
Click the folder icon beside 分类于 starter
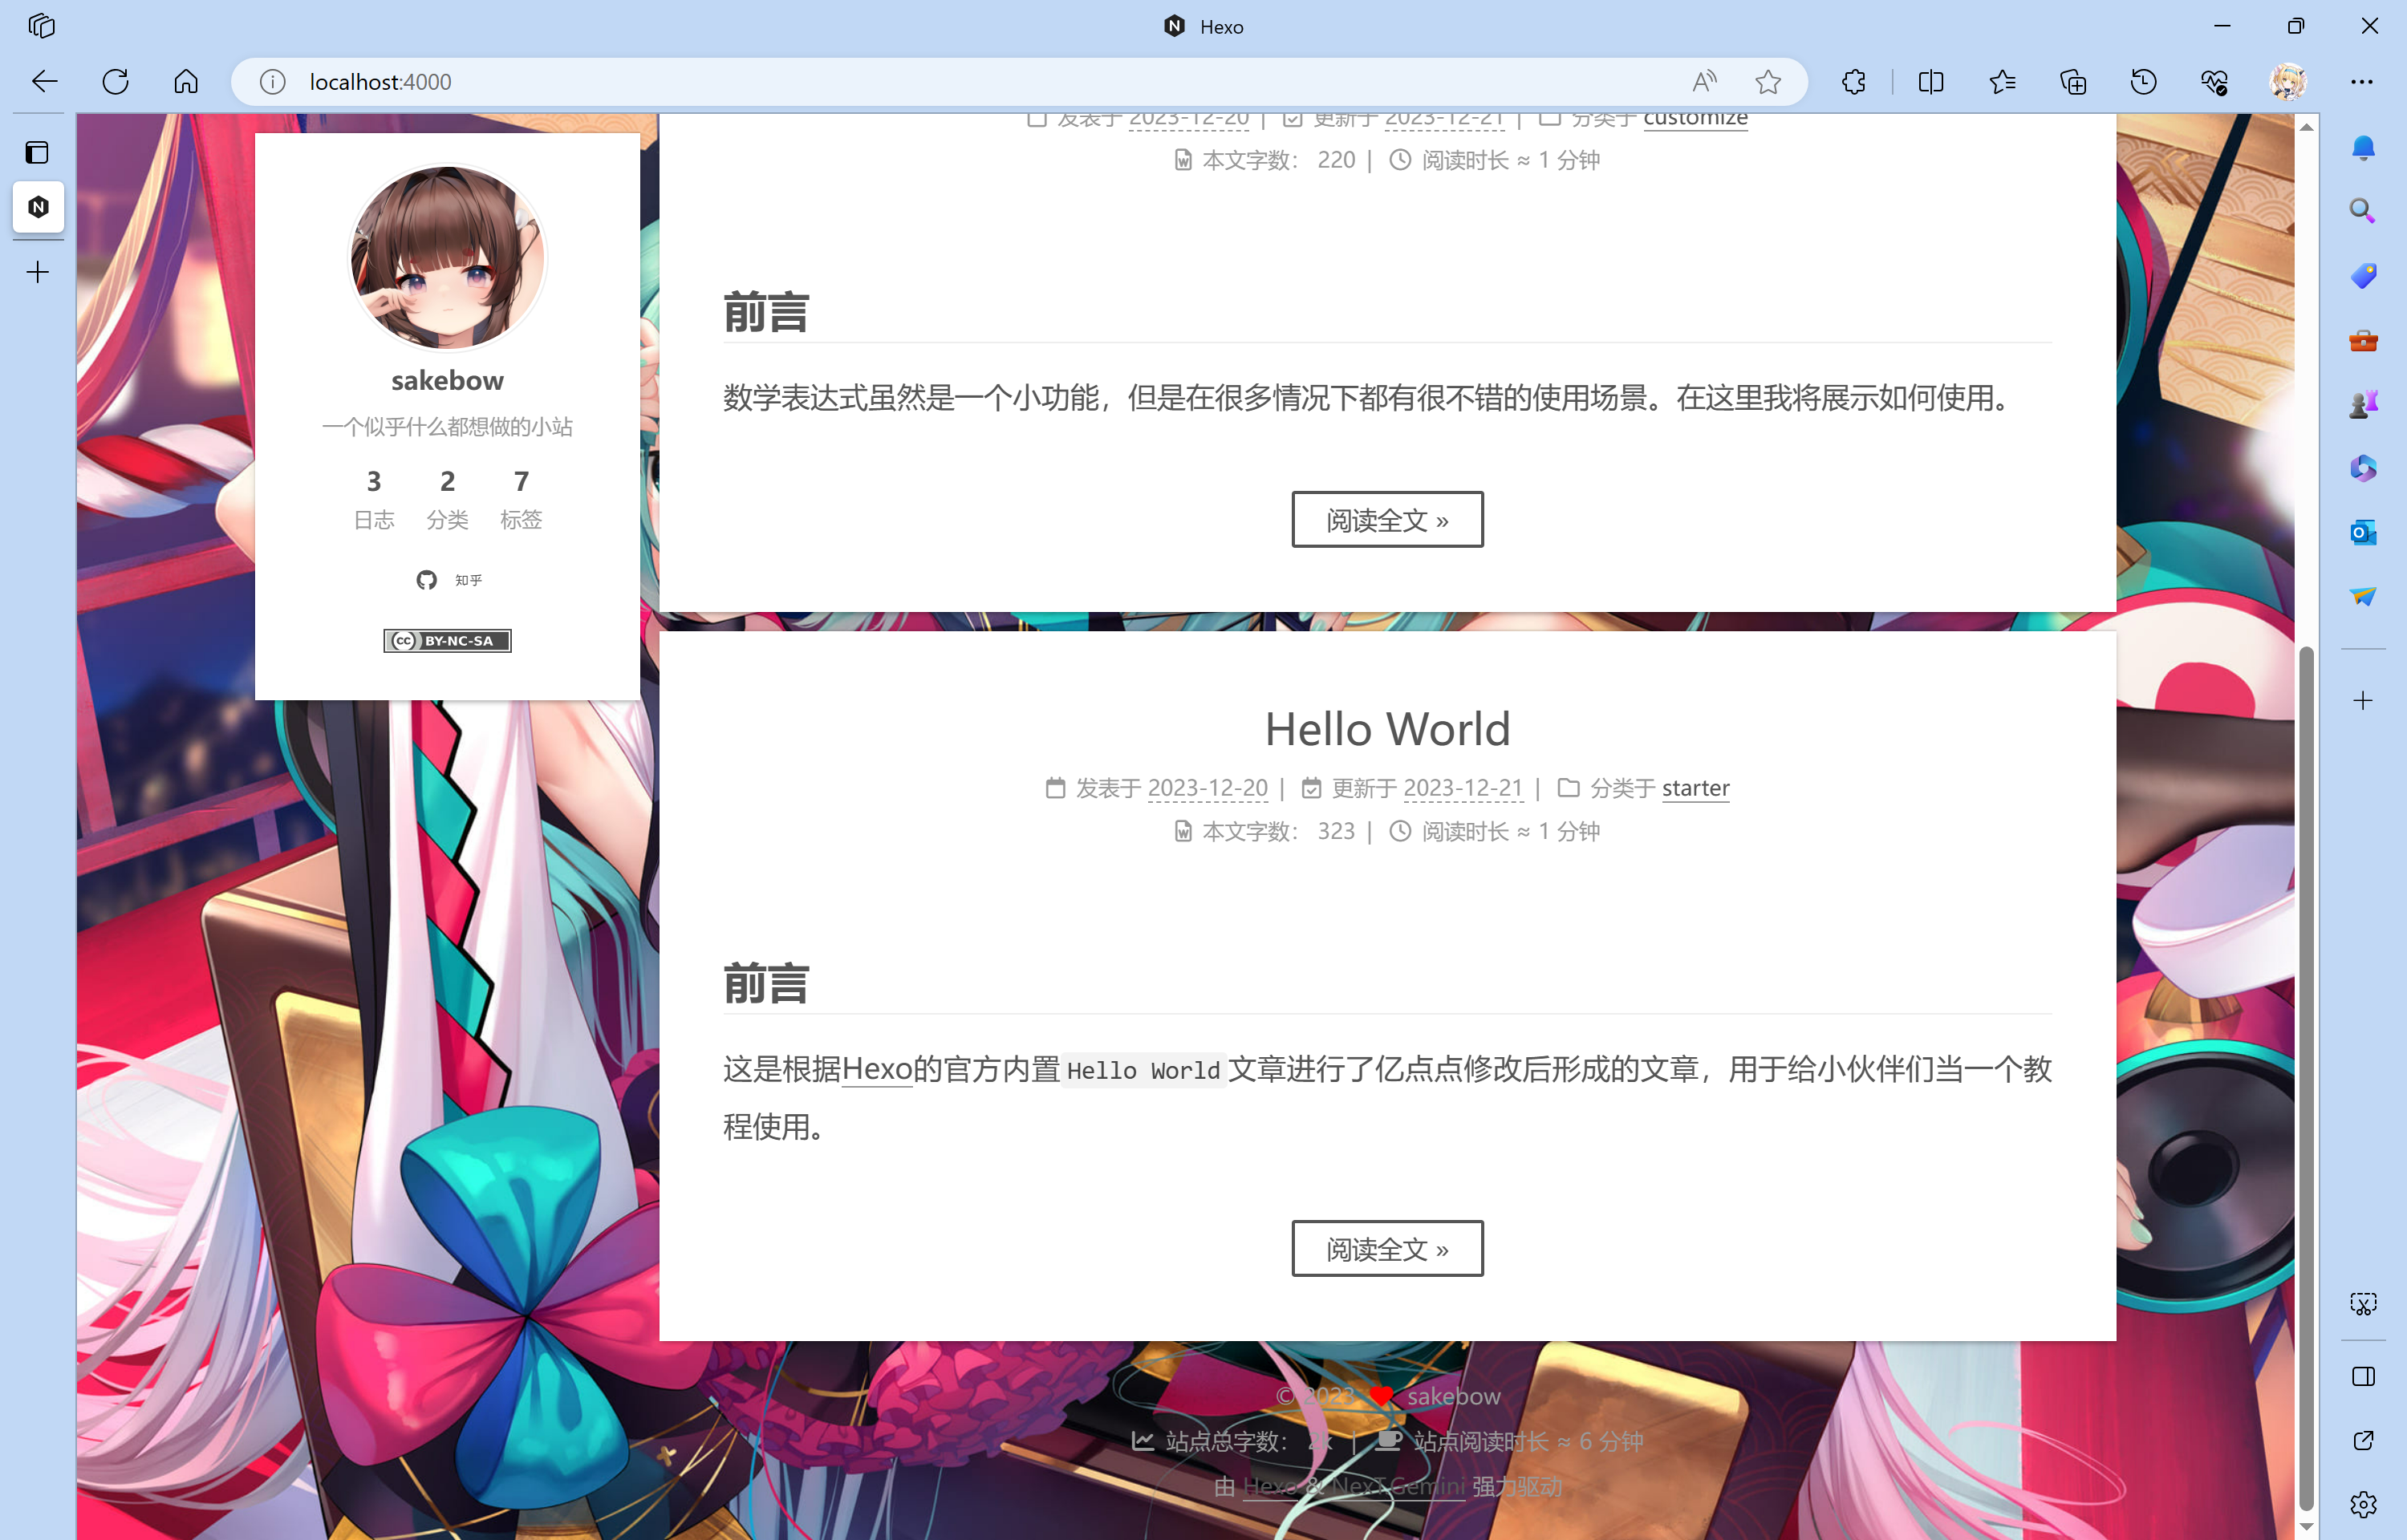point(1570,788)
